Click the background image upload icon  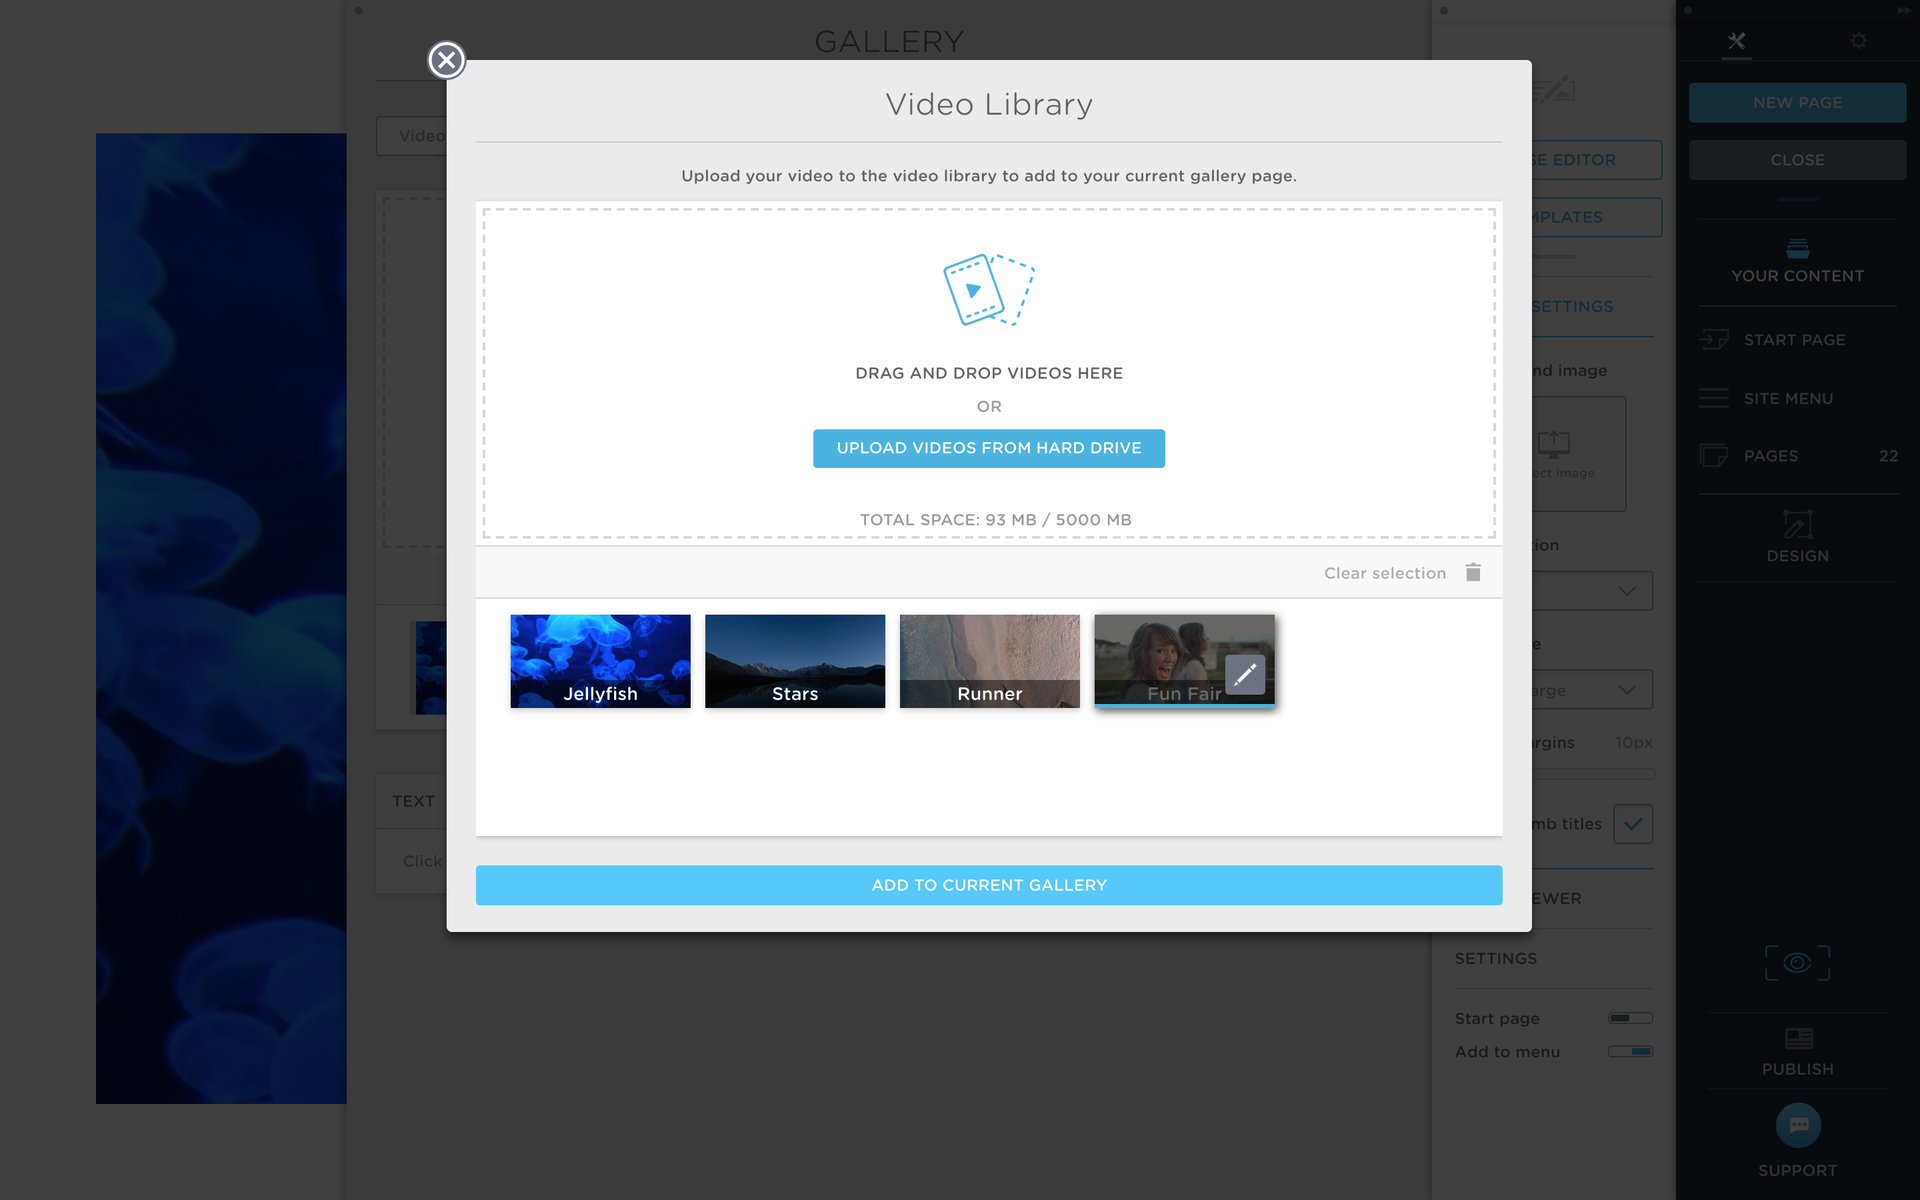point(1553,443)
